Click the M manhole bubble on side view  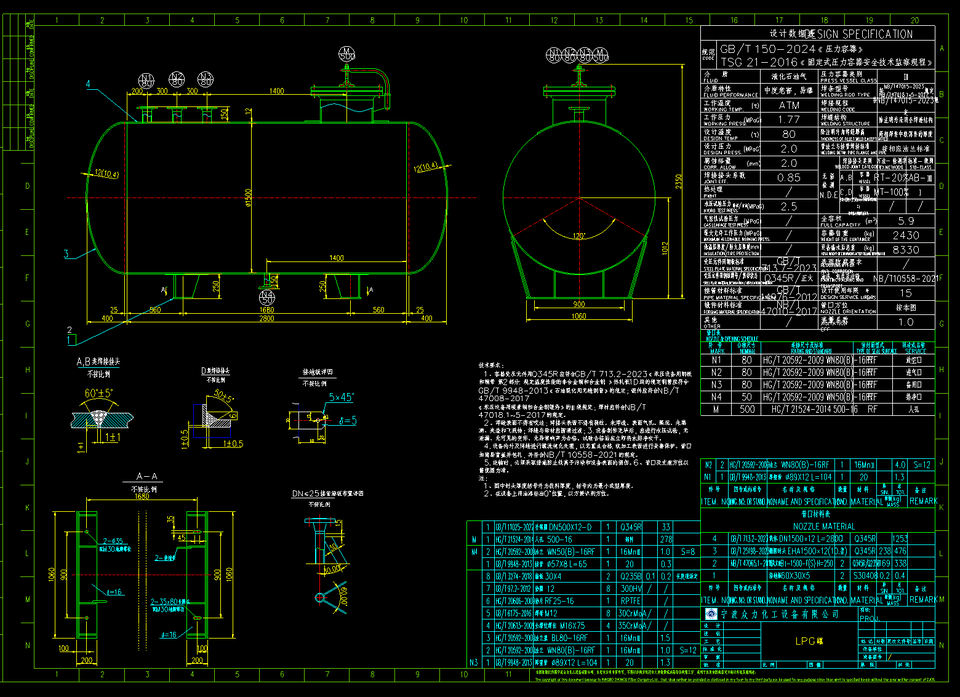[347, 53]
